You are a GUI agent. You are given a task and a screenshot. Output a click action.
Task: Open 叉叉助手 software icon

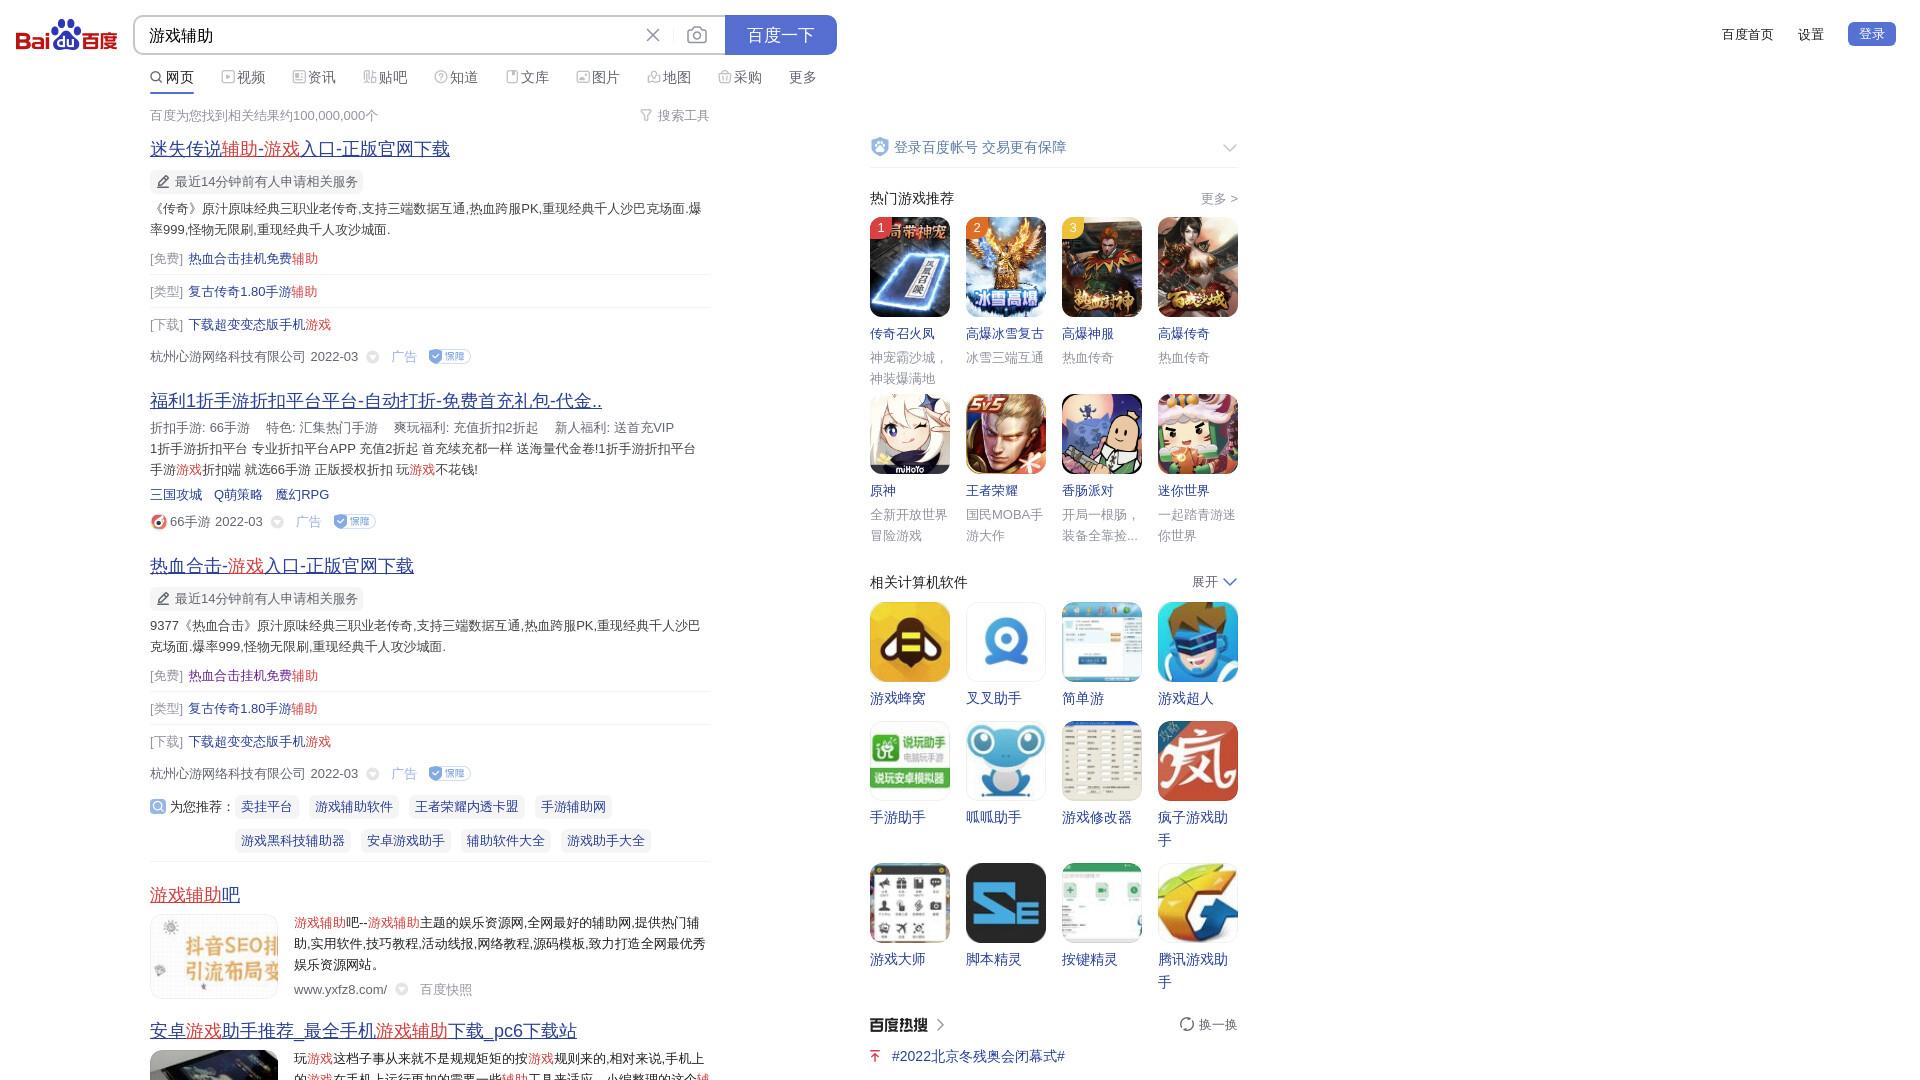(x=1006, y=642)
